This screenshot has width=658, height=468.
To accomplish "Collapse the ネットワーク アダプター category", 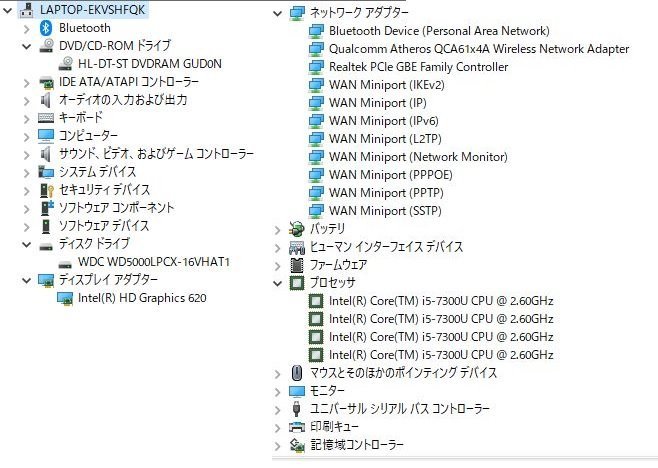I will pyautogui.click(x=277, y=13).
